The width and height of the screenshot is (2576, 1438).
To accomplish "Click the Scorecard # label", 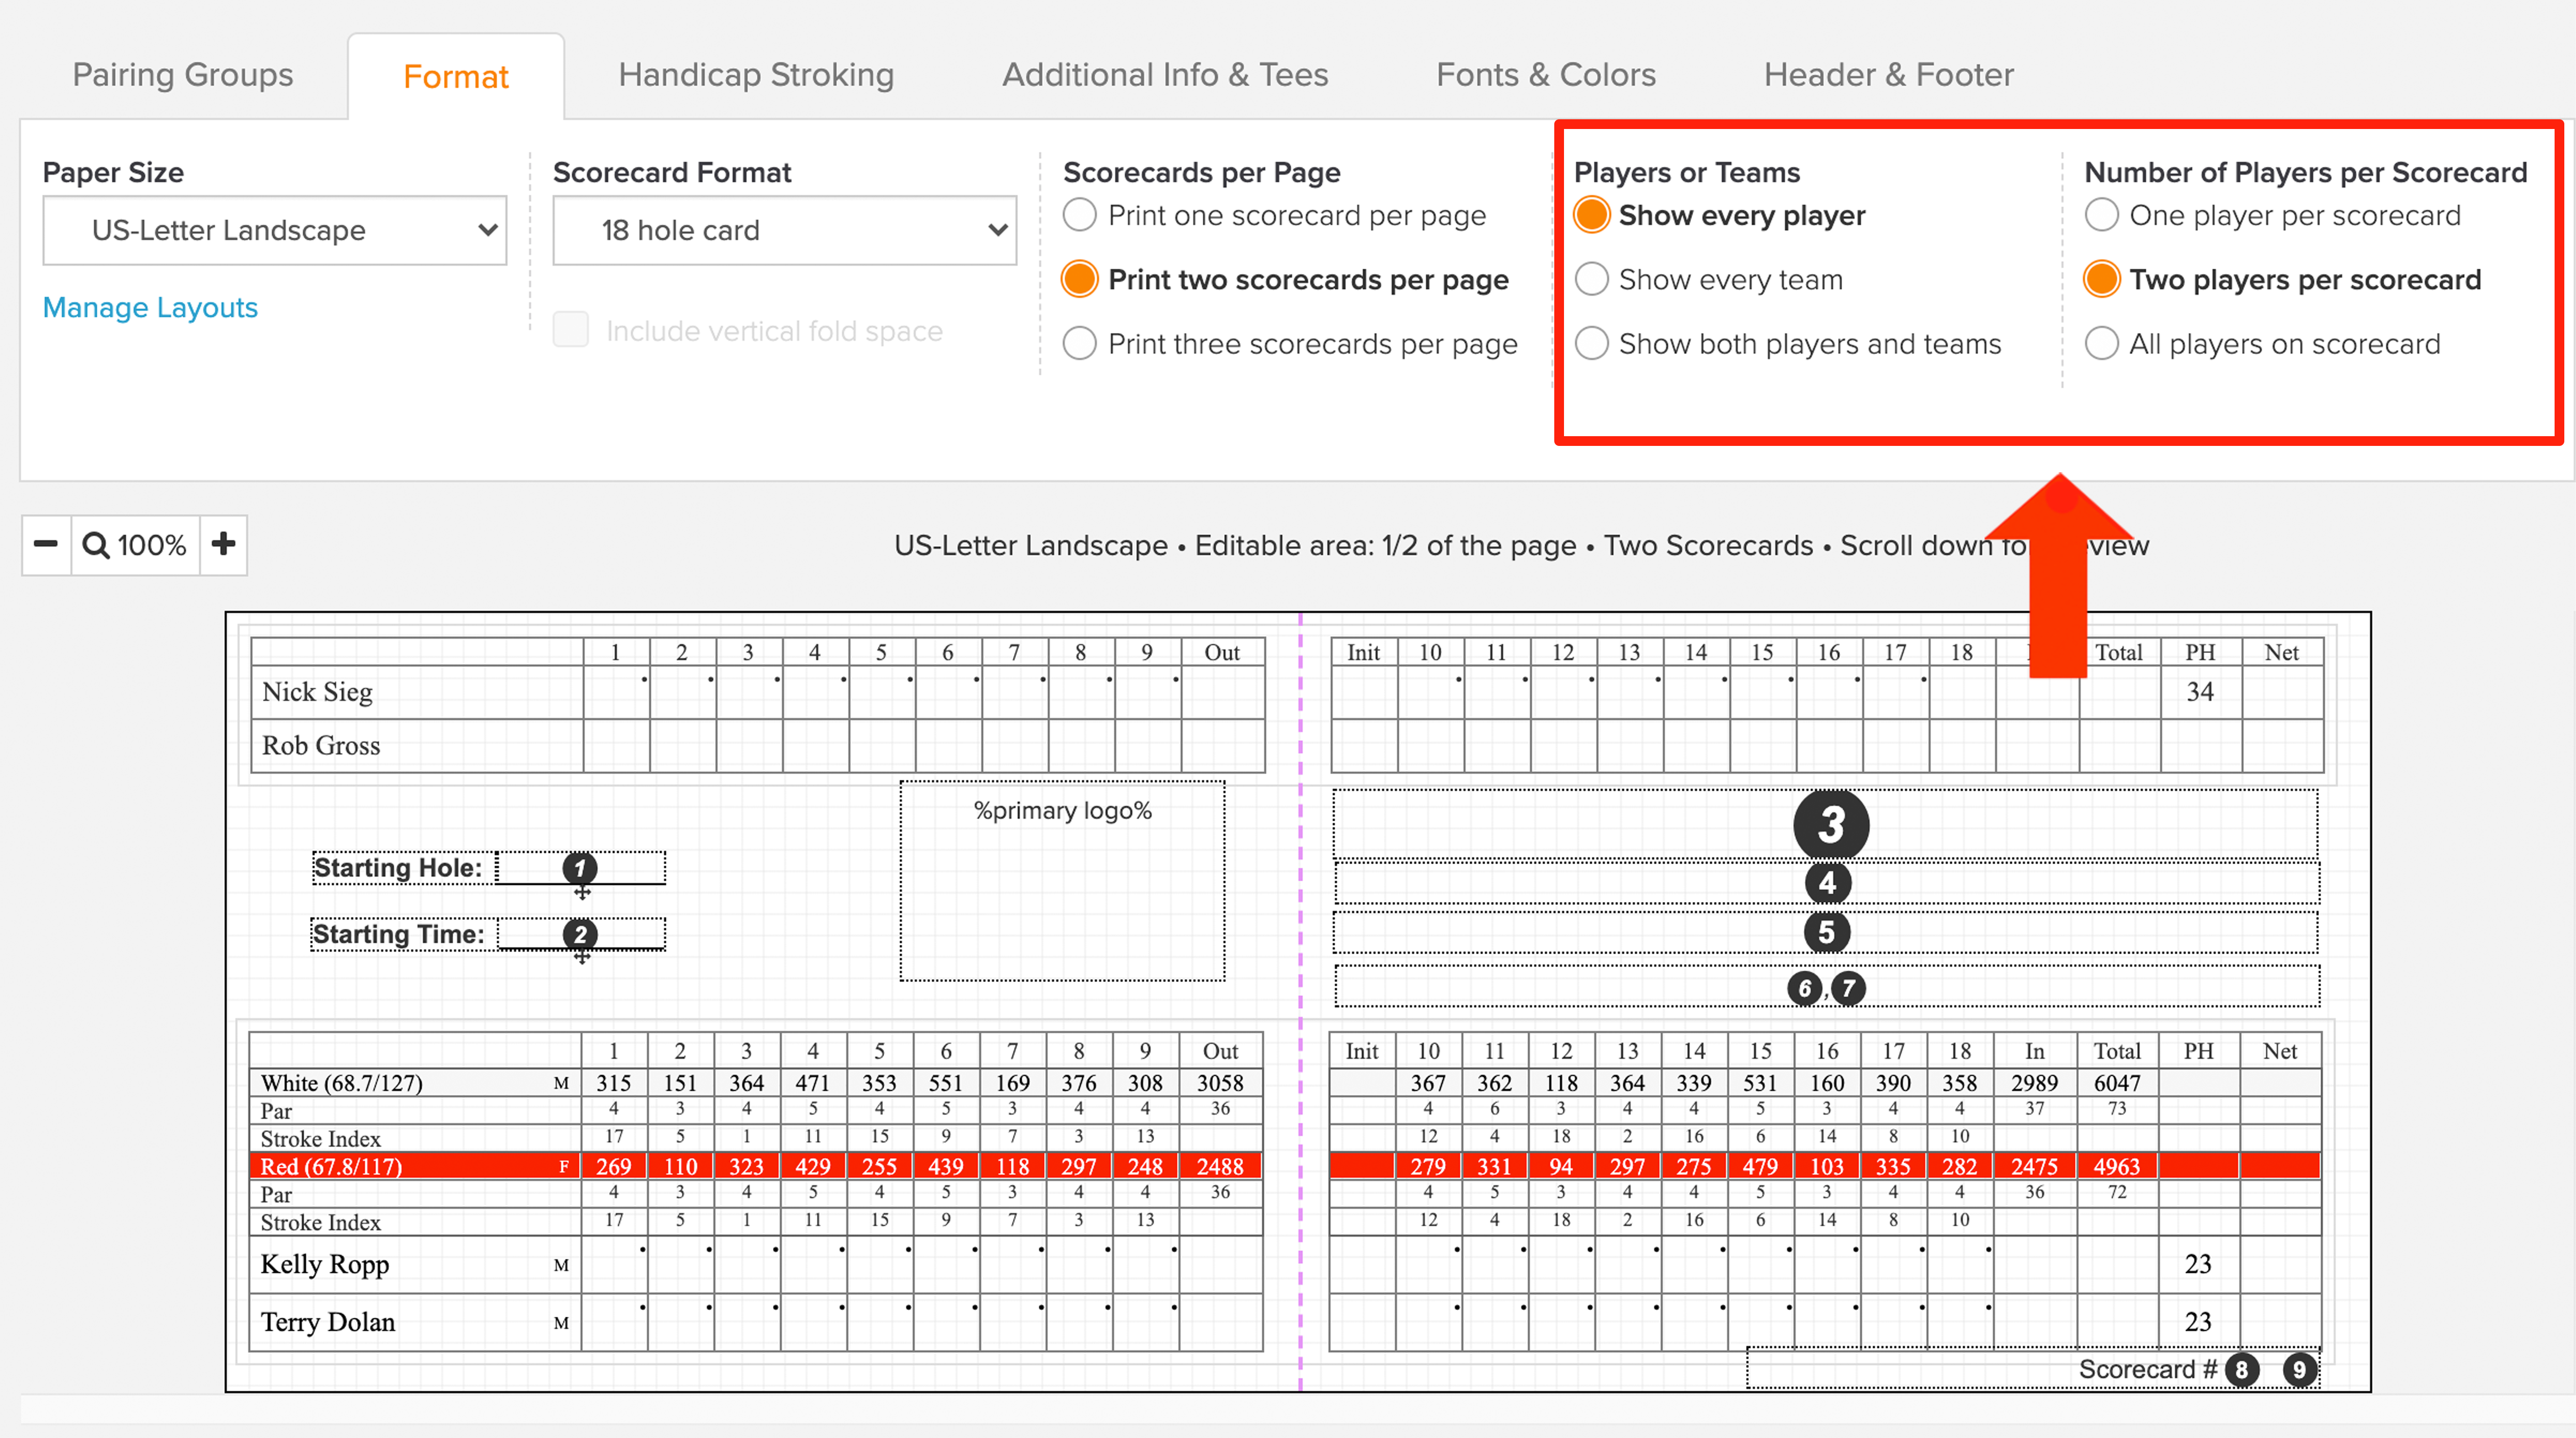I will click(x=2147, y=1369).
